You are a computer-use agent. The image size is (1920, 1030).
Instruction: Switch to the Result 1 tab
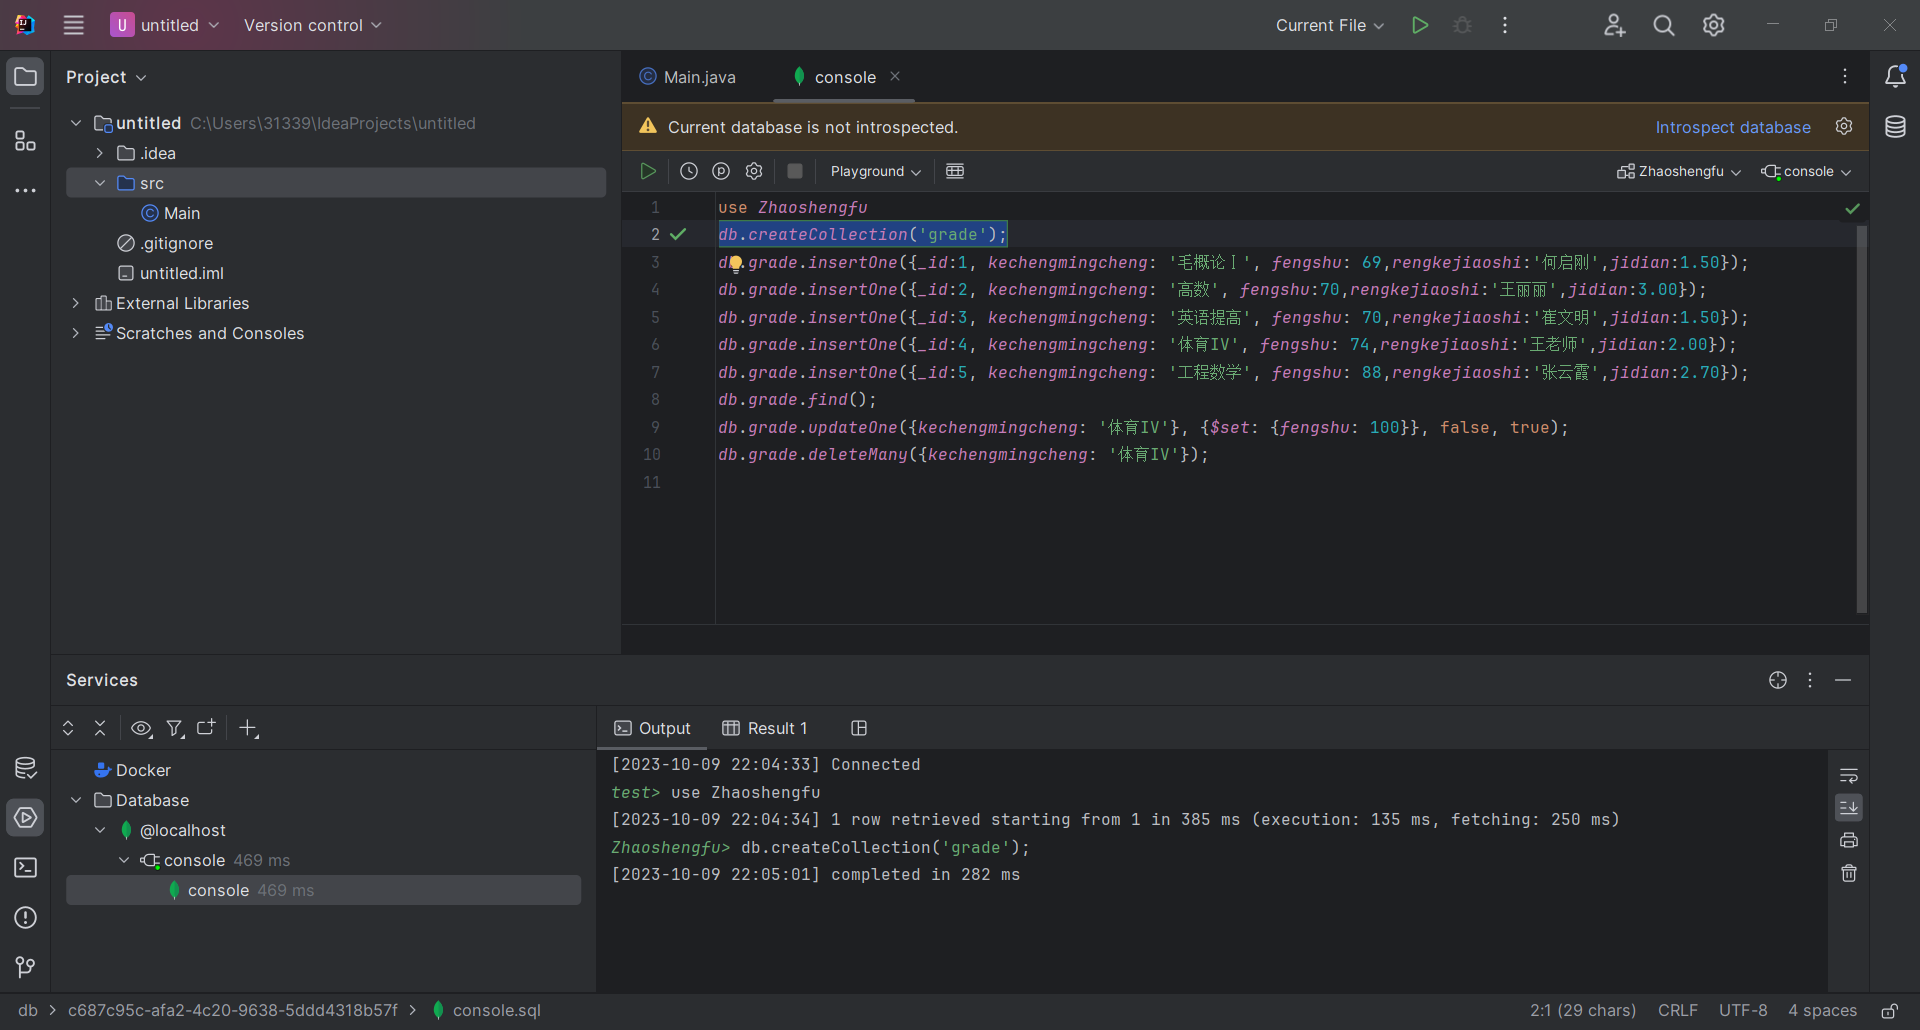coord(765,728)
